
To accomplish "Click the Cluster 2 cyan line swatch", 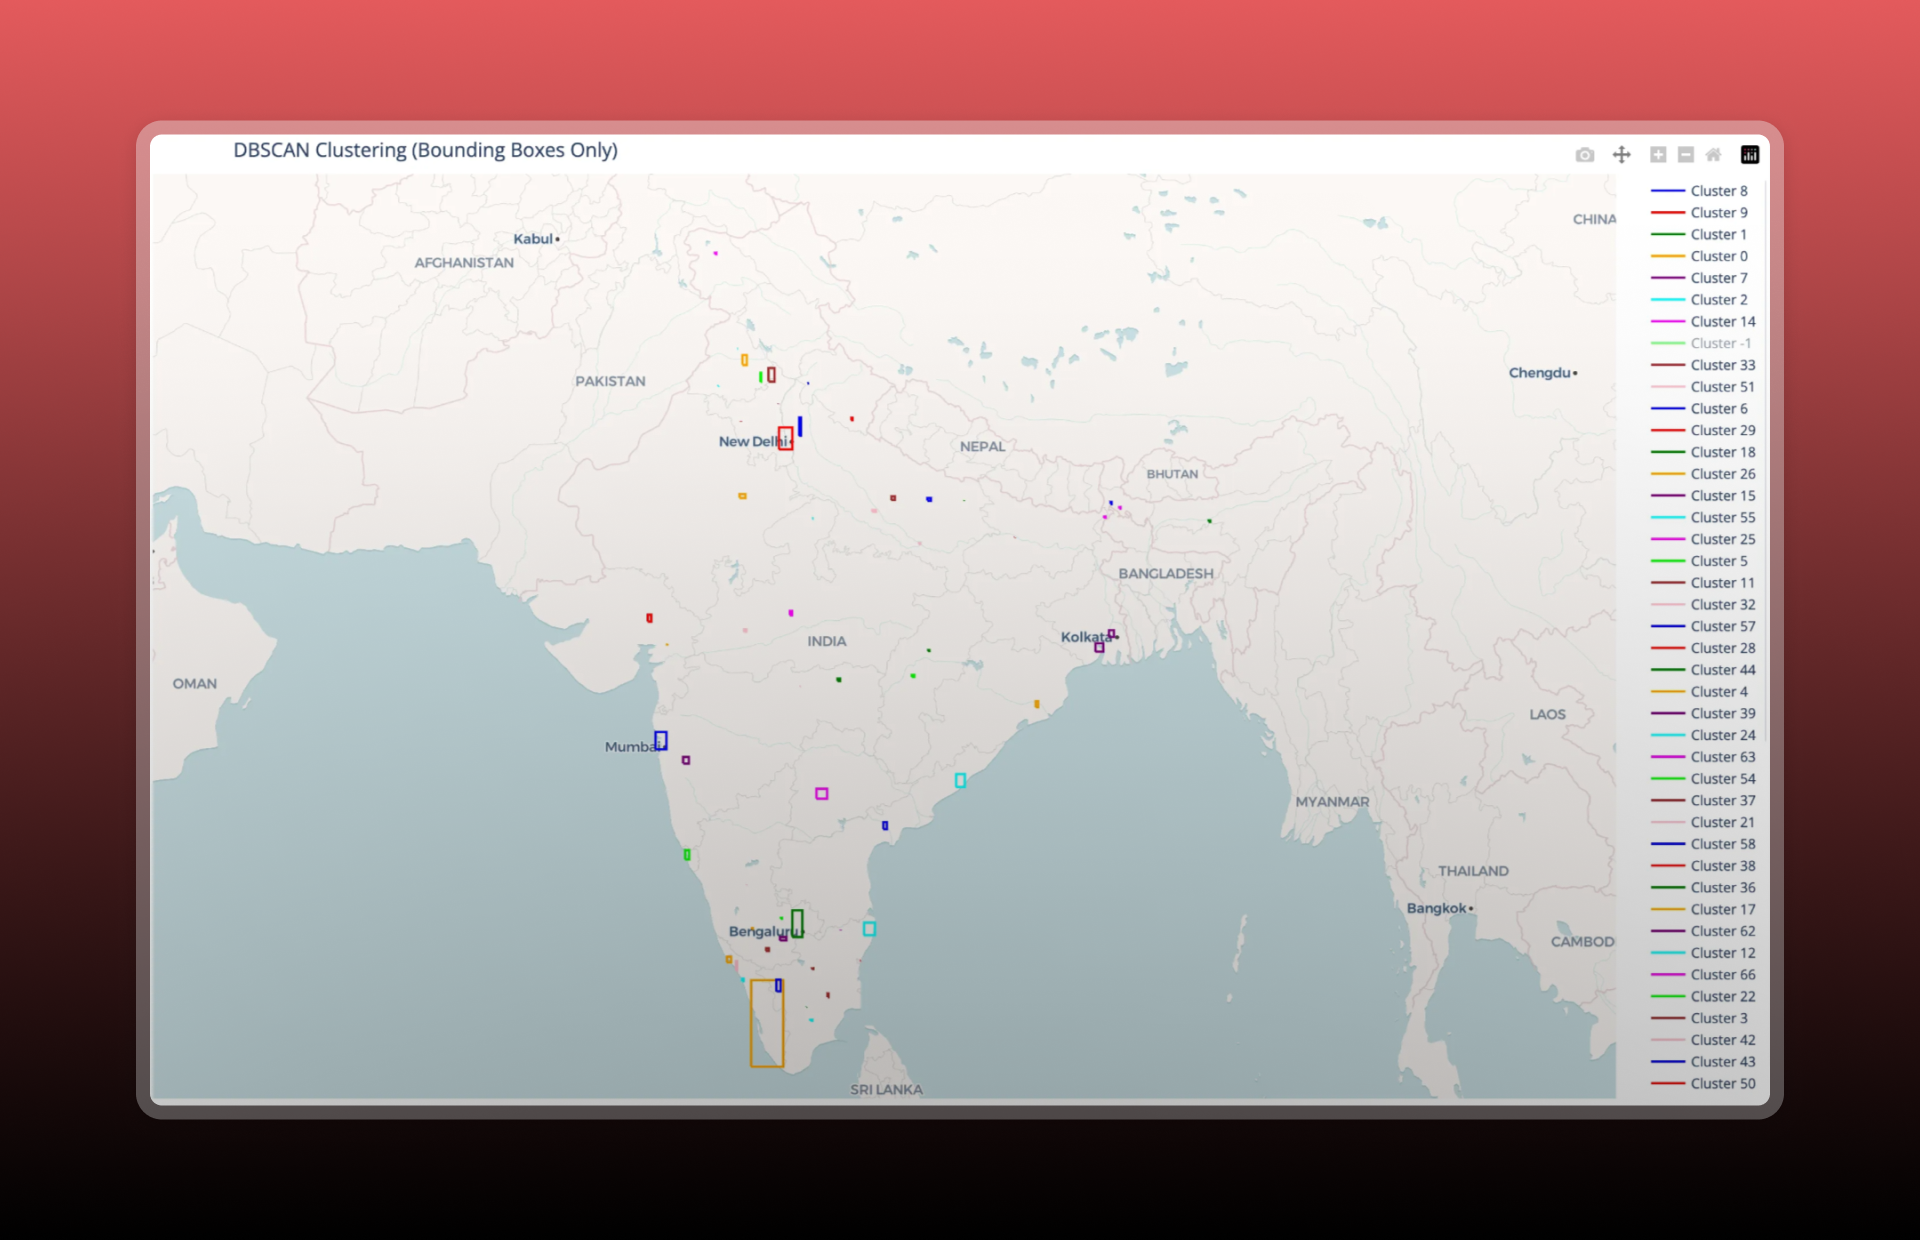I will (x=1667, y=300).
